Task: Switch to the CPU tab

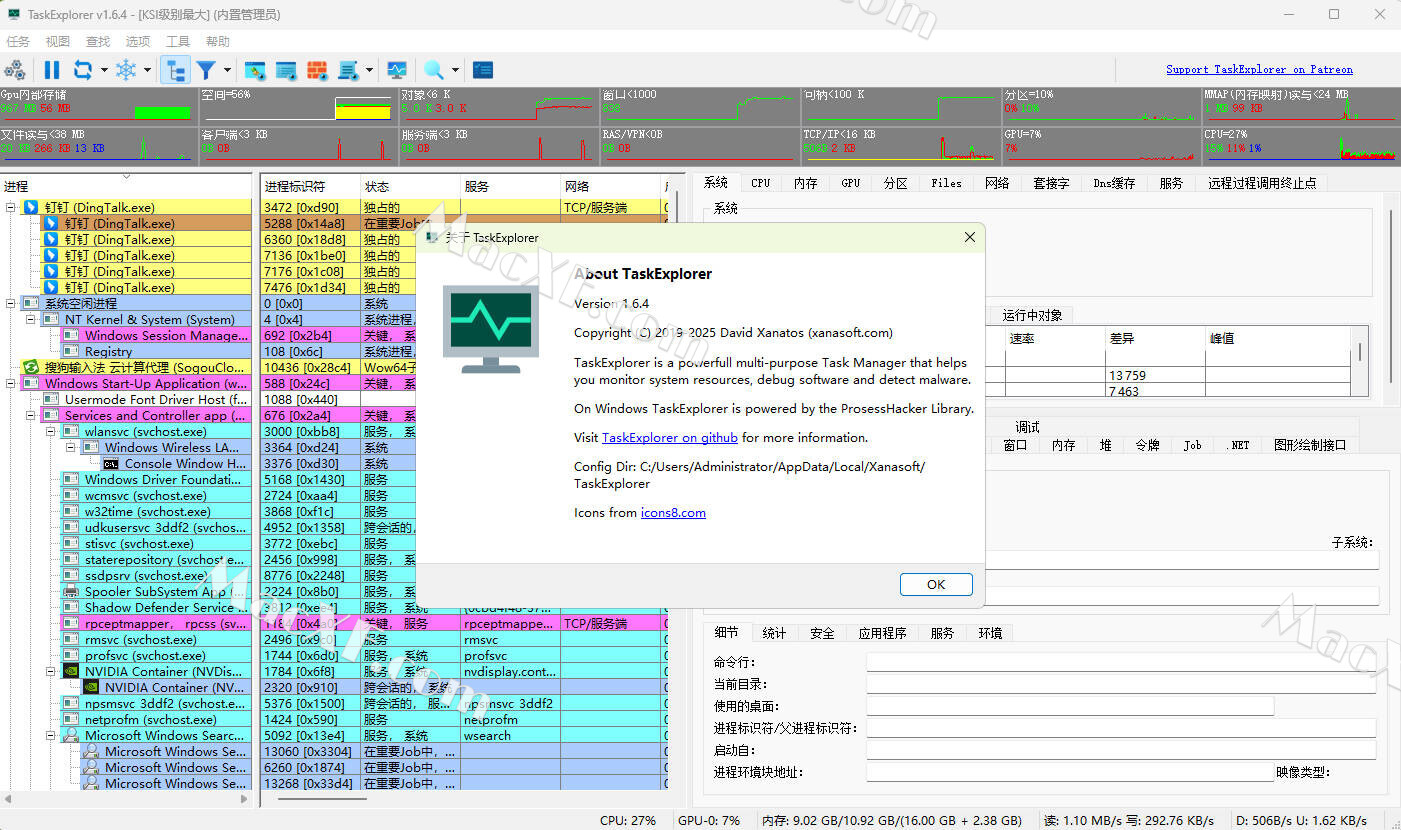Action: [761, 183]
